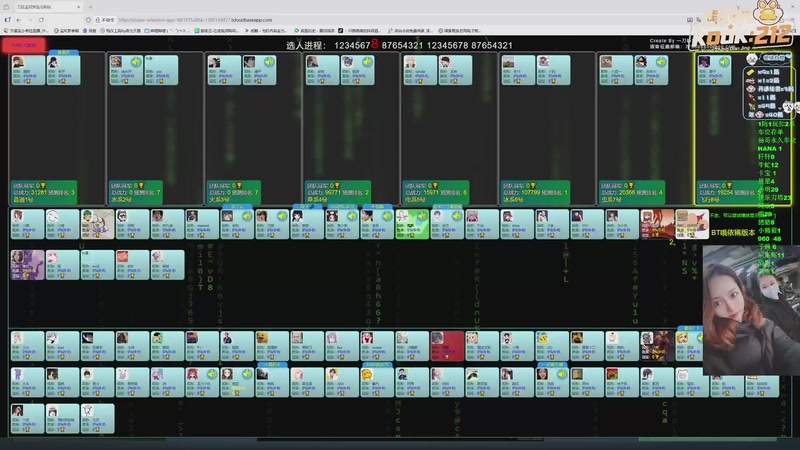Screen dimensions: 800x450
Task: Pick the red-background player card in bottom pool
Action: click(447, 346)
